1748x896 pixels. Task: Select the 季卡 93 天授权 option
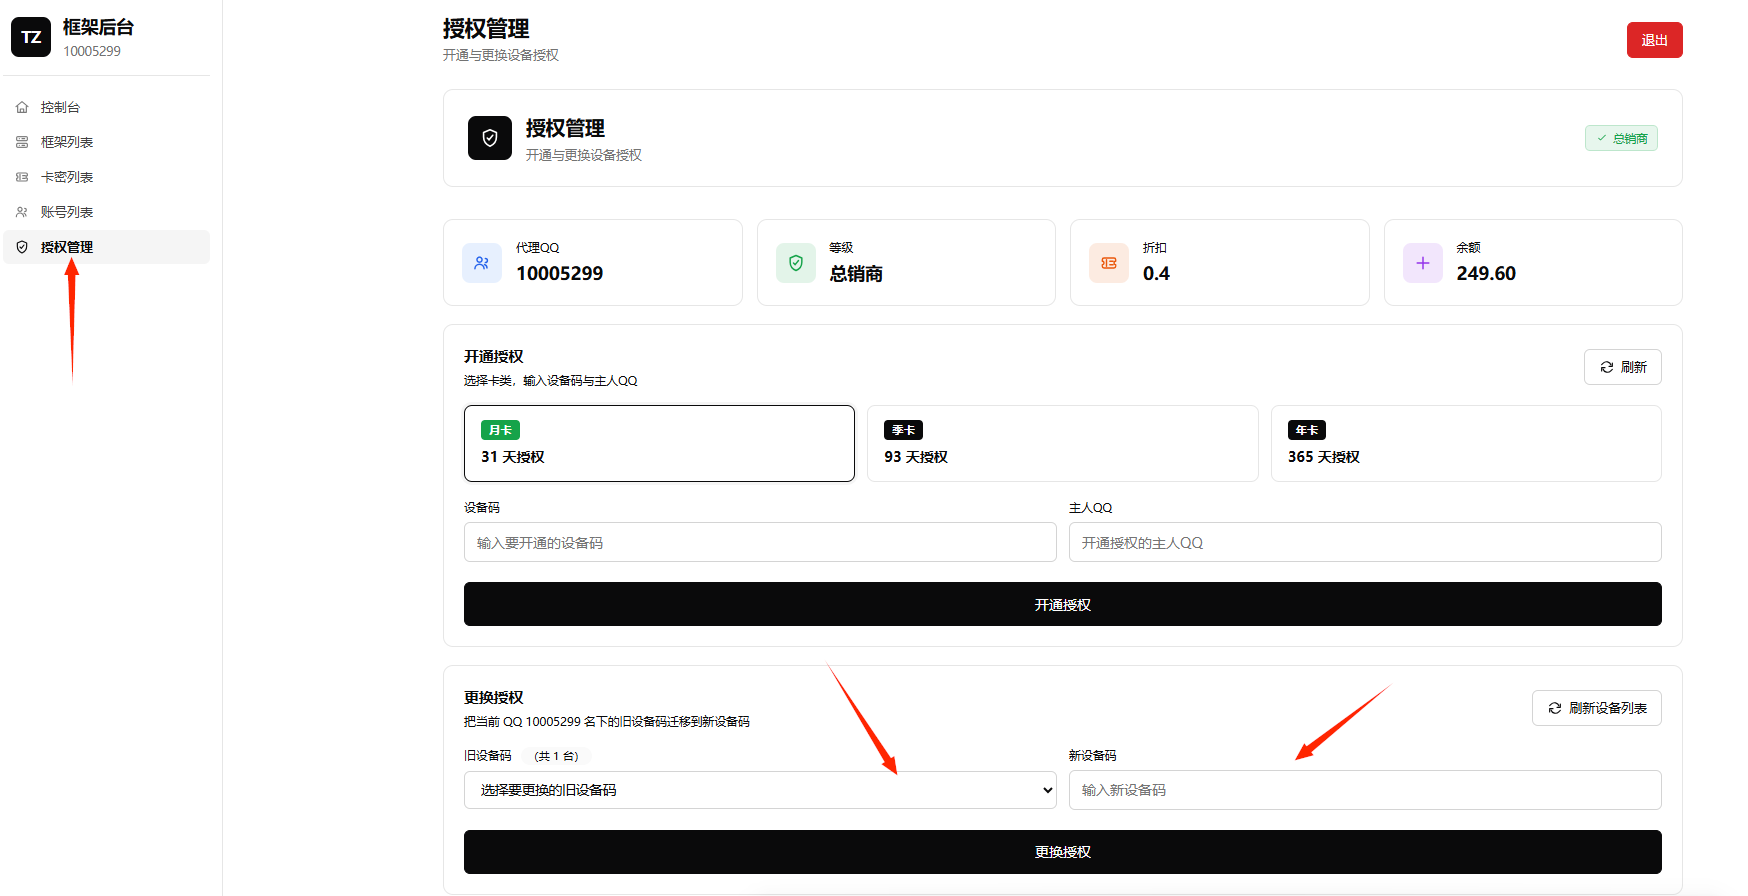click(x=1063, y=443)
